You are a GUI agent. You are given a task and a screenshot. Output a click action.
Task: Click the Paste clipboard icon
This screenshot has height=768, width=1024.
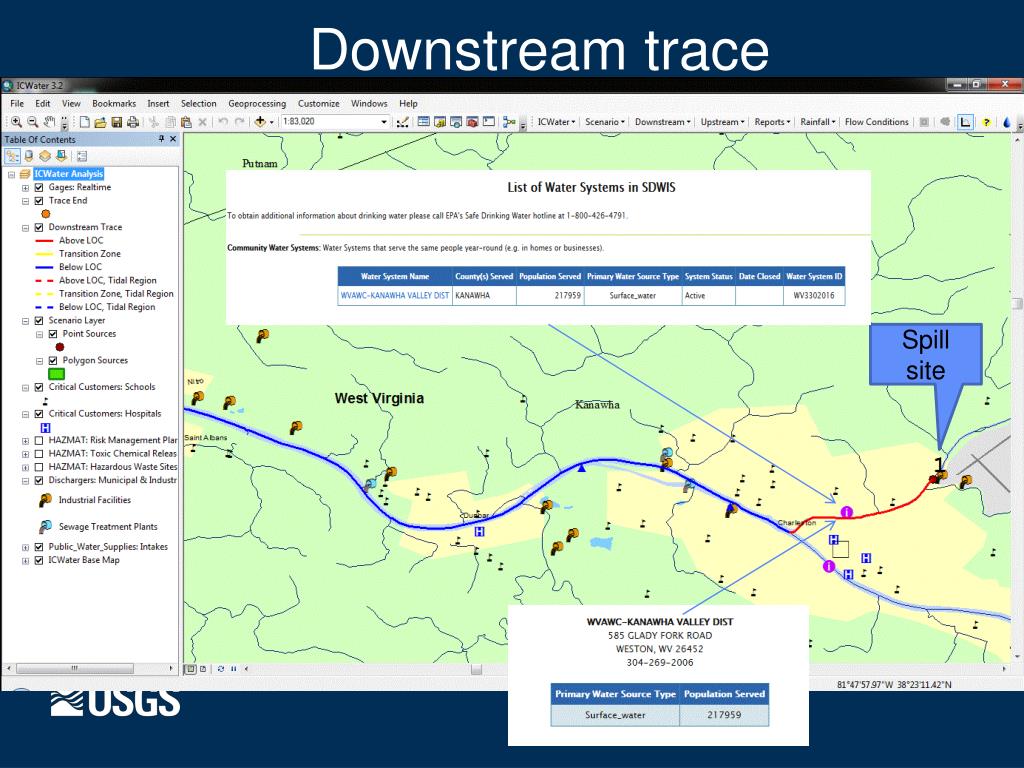(186, 122)
